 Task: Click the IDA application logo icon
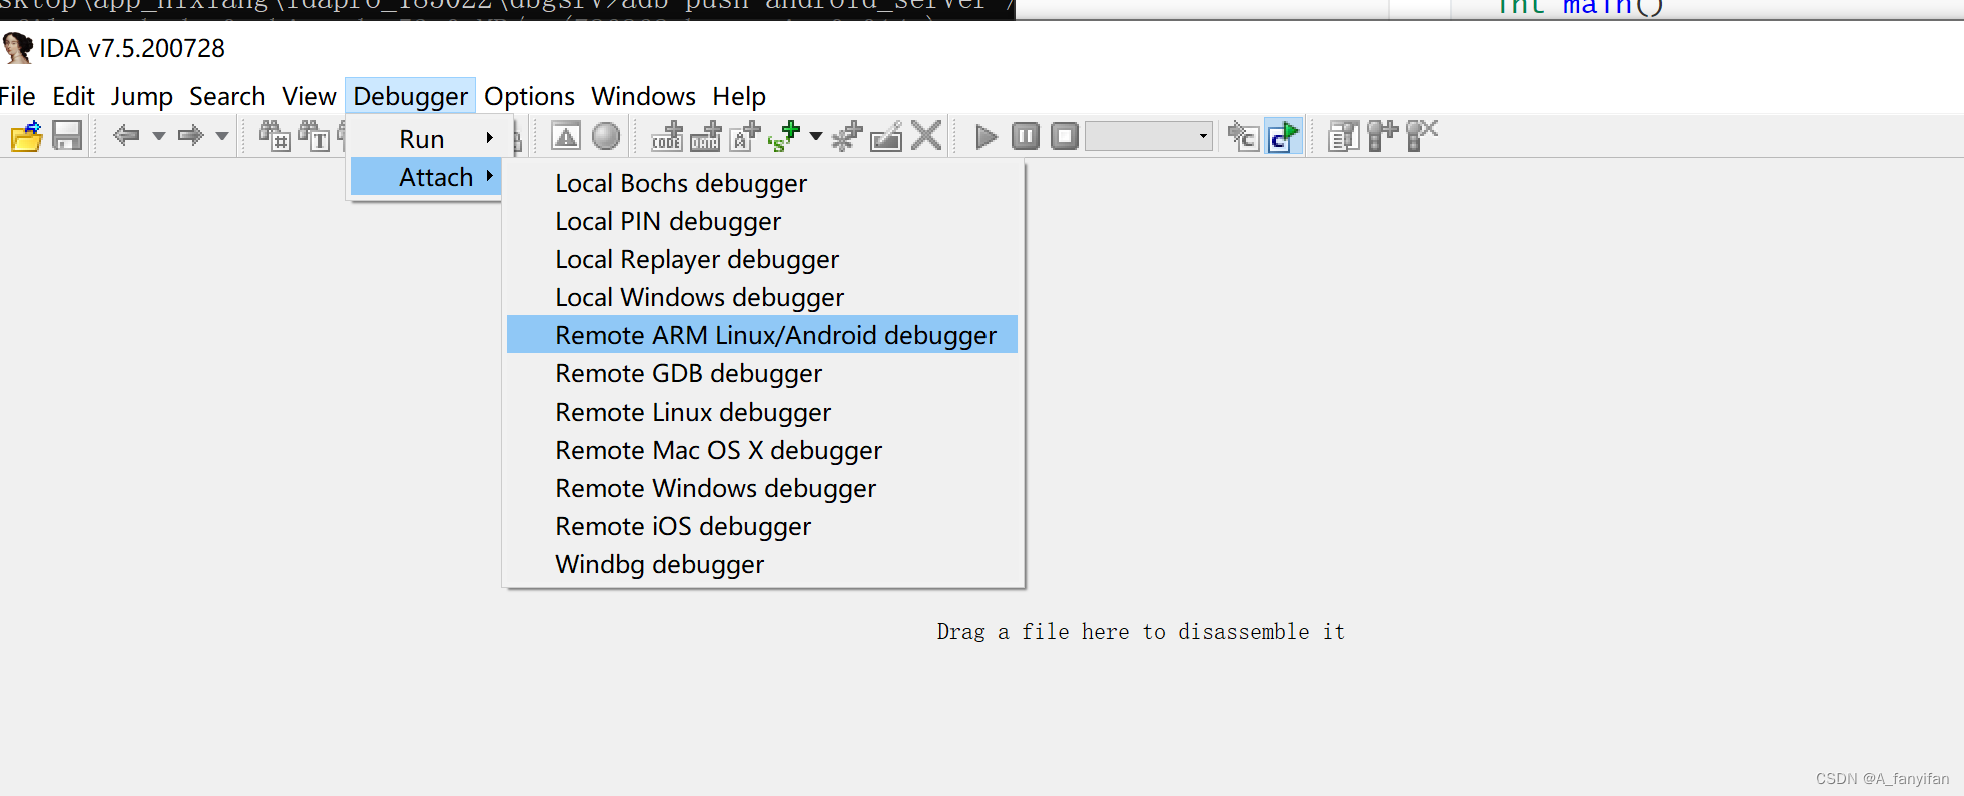(17, 48)
